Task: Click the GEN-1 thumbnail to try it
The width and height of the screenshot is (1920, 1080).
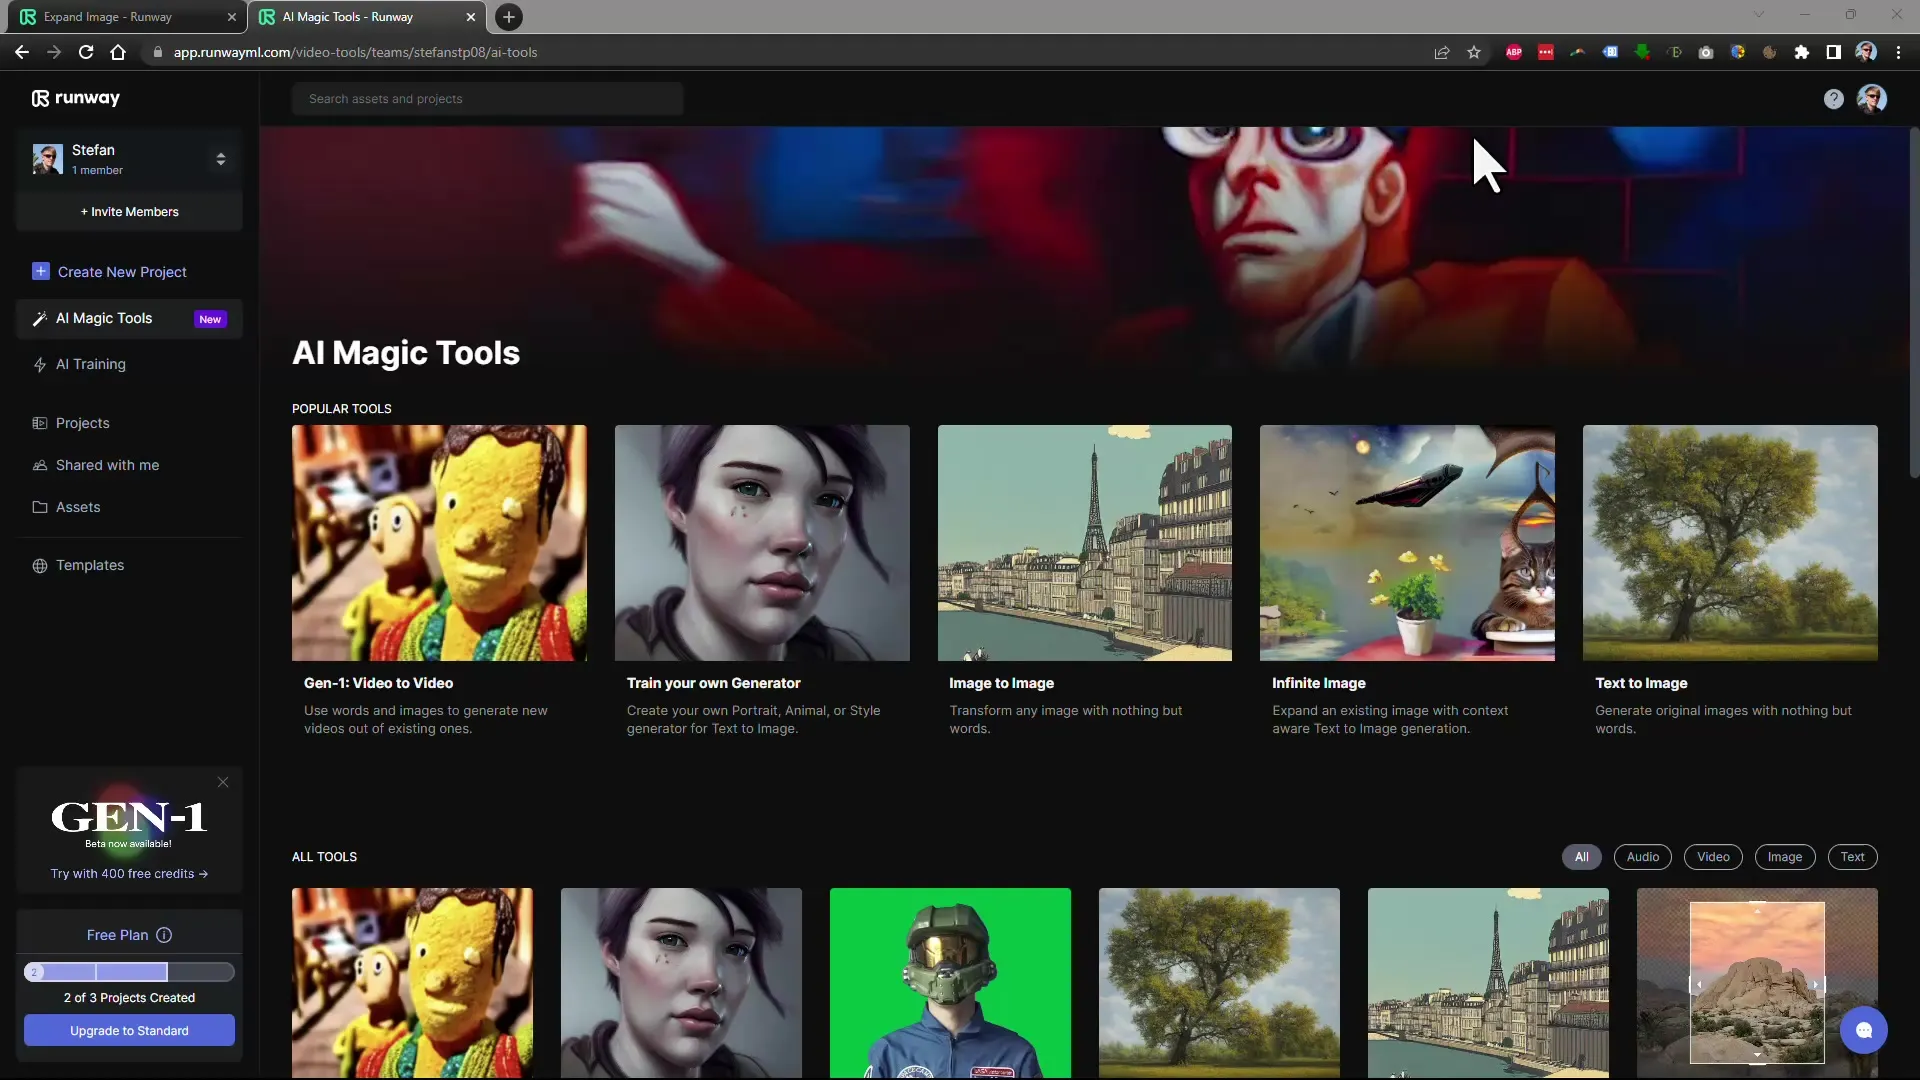Action: [129, 816]
